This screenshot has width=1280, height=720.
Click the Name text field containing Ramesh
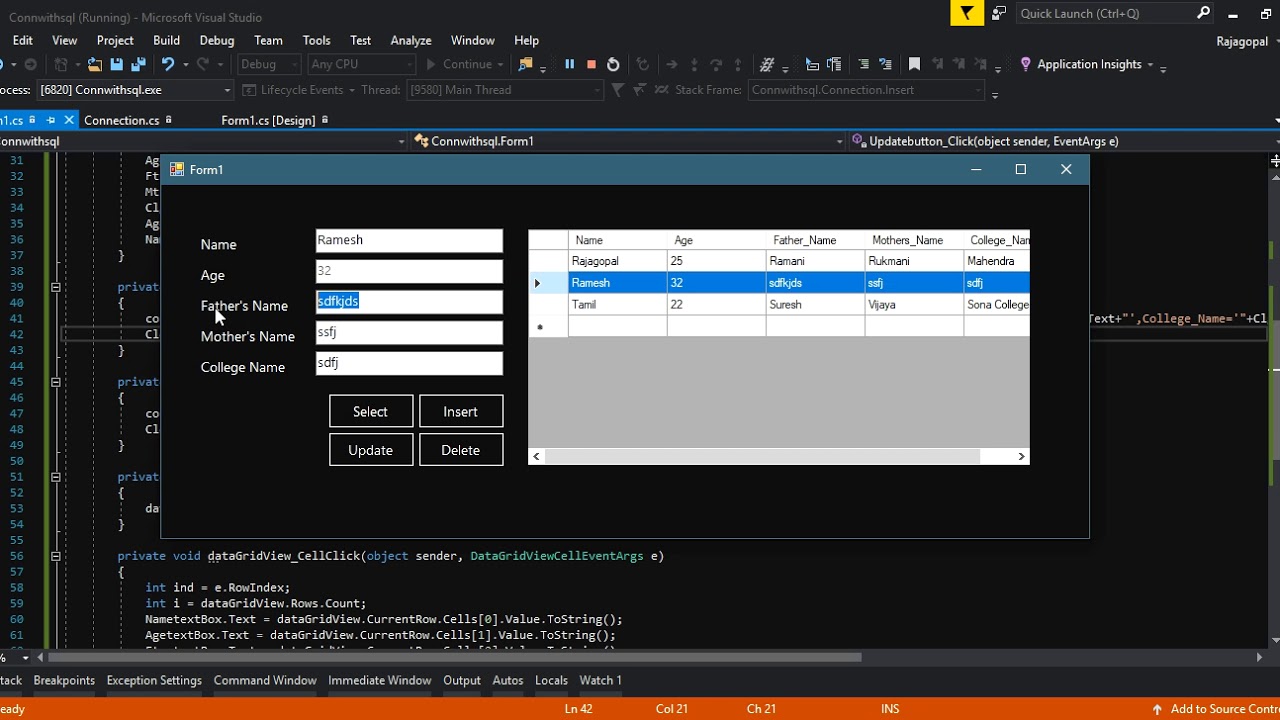[409, 241]
